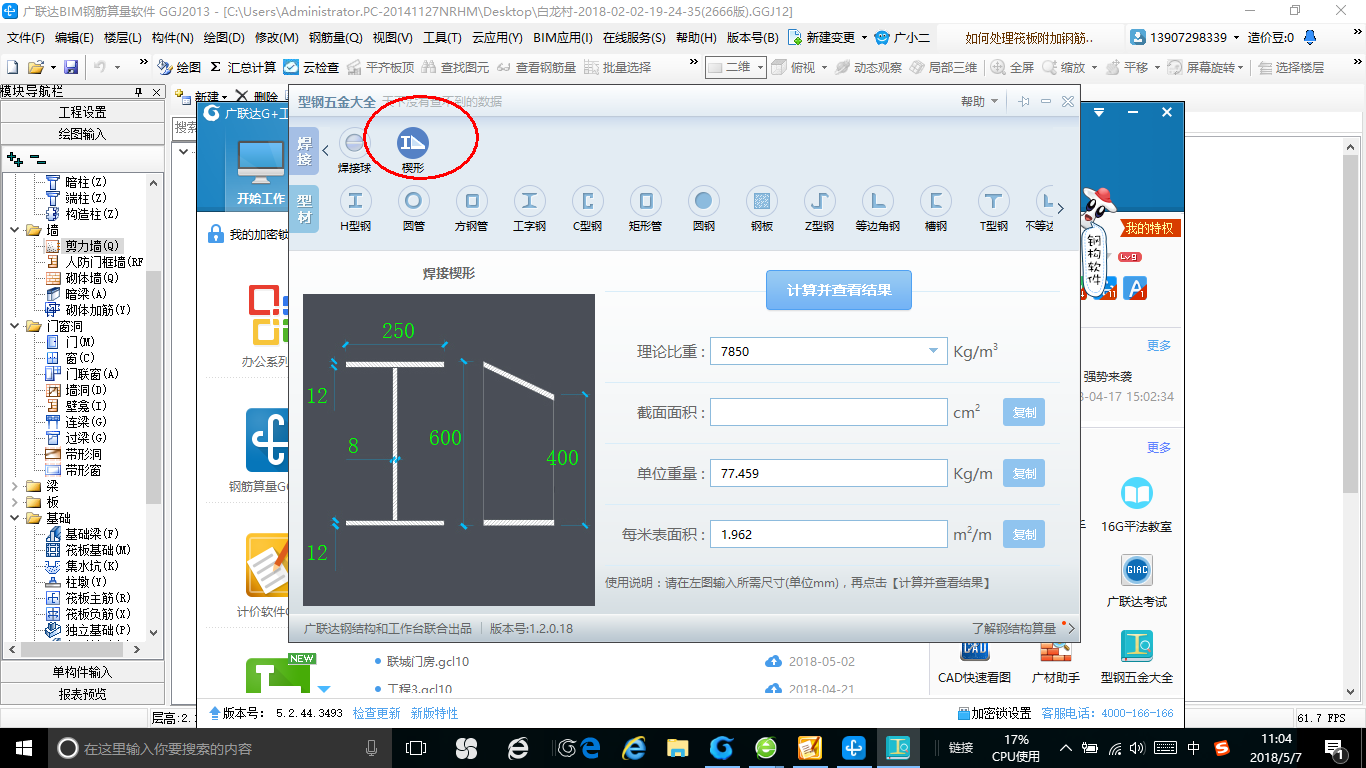Click 局部三维 partial 3D tool
The width and height of the screenshot is (1366, 768).
[x=943, y=67]
